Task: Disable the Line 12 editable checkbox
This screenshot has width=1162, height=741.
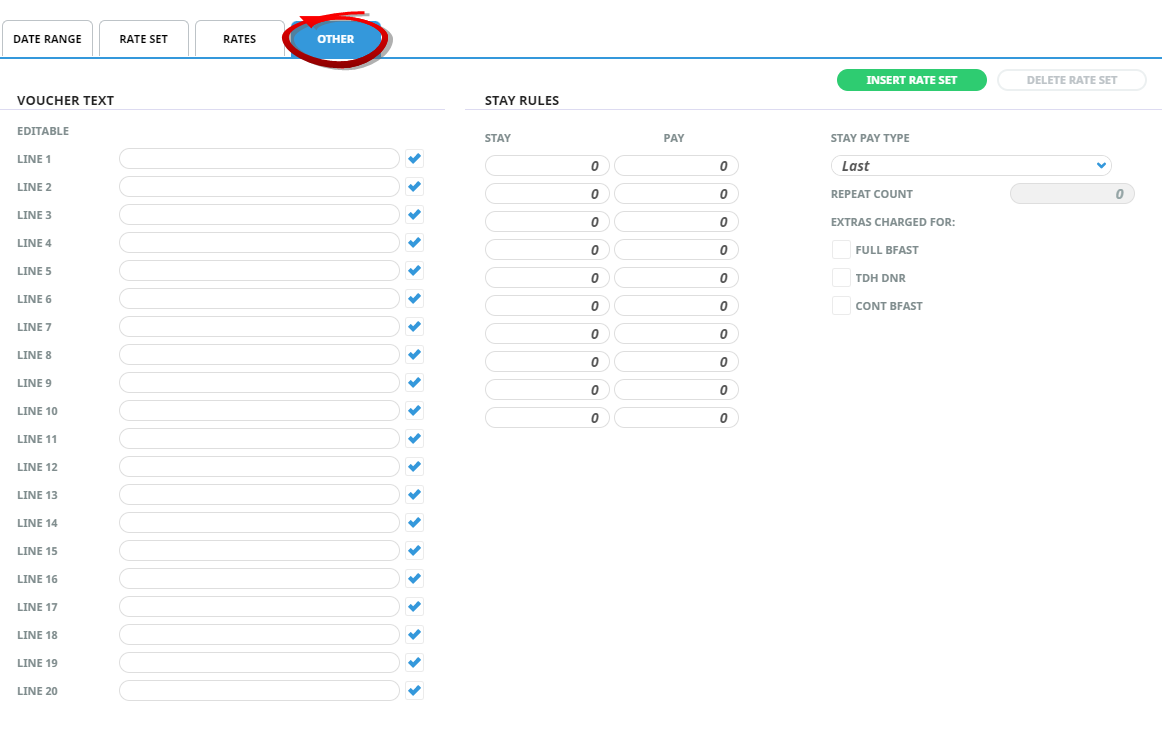Action: click(414, 467)
